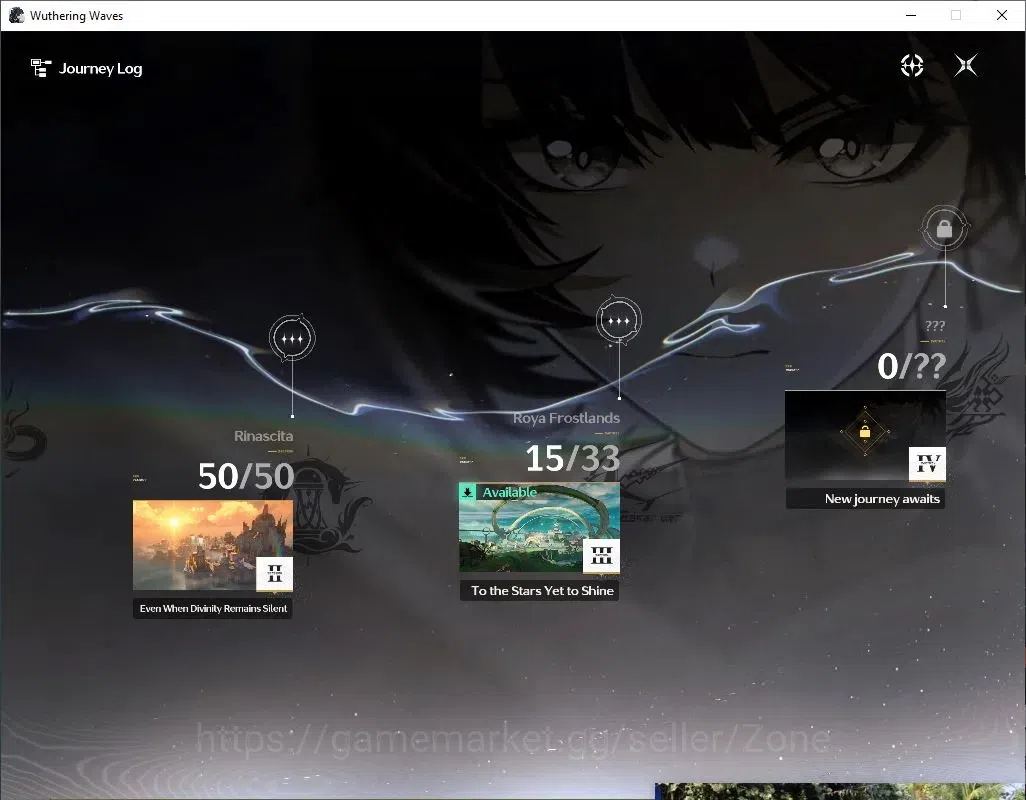Image resolution: width=1026 pixels, height=800 pixels.
Task: Click the chapter III numeral badge
Action: 601,556
